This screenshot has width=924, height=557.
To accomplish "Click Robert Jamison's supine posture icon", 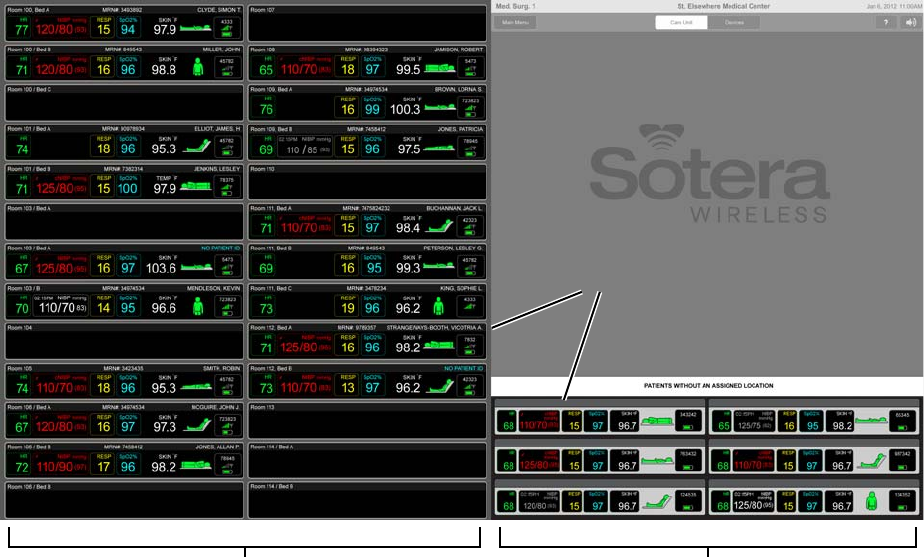I will (440, 68).
